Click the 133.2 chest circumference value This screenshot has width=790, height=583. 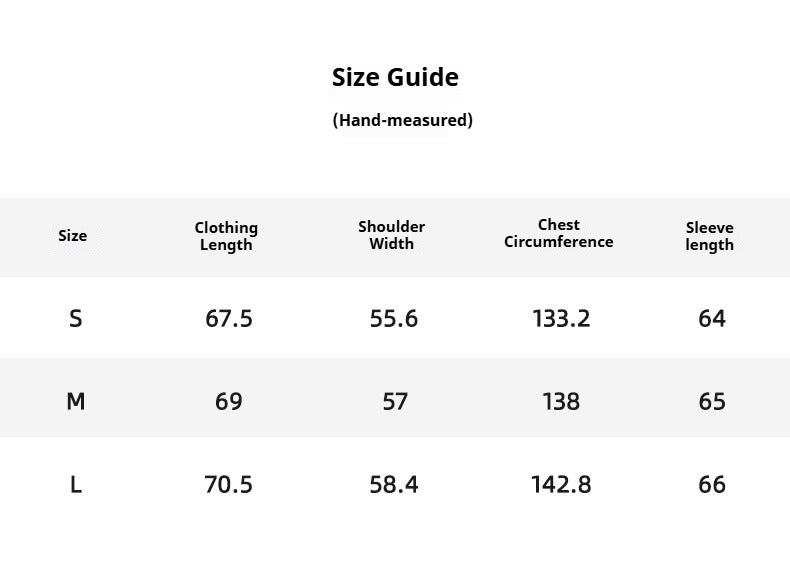click(561, 318)
